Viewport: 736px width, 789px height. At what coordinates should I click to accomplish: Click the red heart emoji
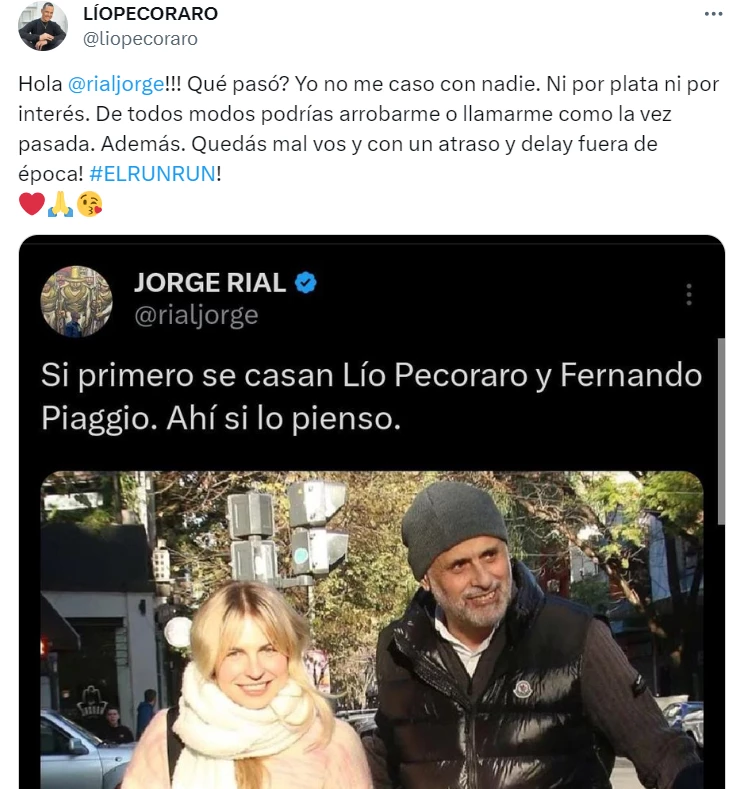click(31, 204)
